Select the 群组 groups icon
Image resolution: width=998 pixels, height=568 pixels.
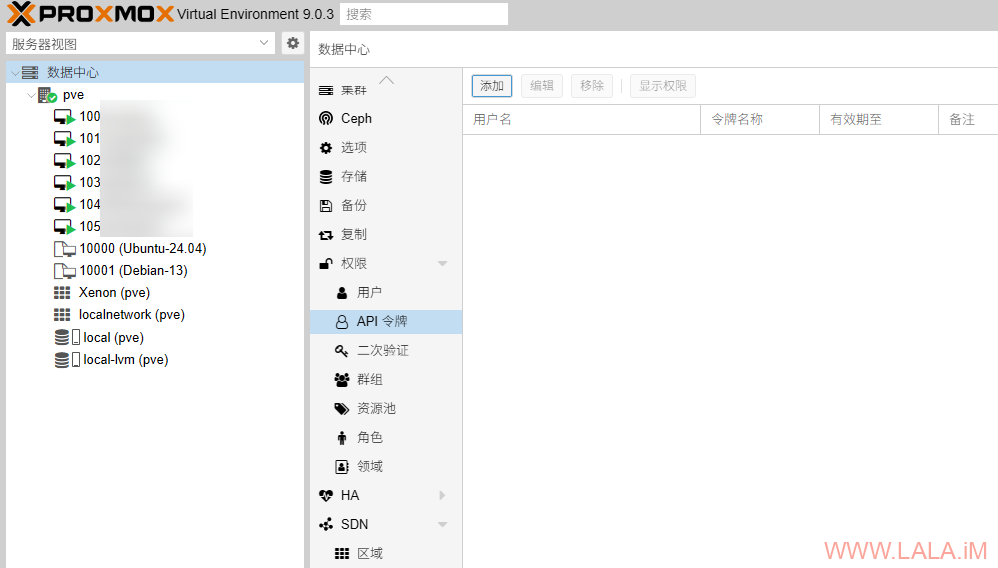click(x=342, y=380)
